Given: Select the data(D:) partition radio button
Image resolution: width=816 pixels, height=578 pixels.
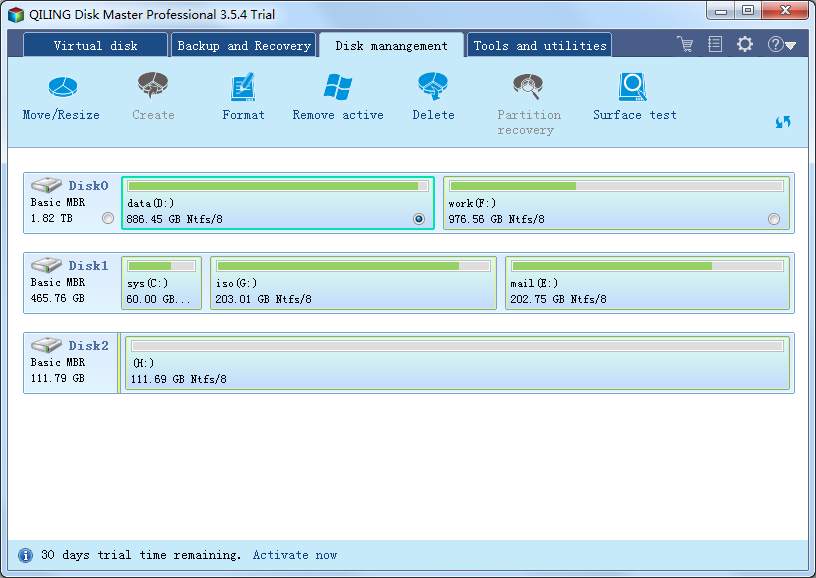Looking at the screenshot, I should (418, 219).
